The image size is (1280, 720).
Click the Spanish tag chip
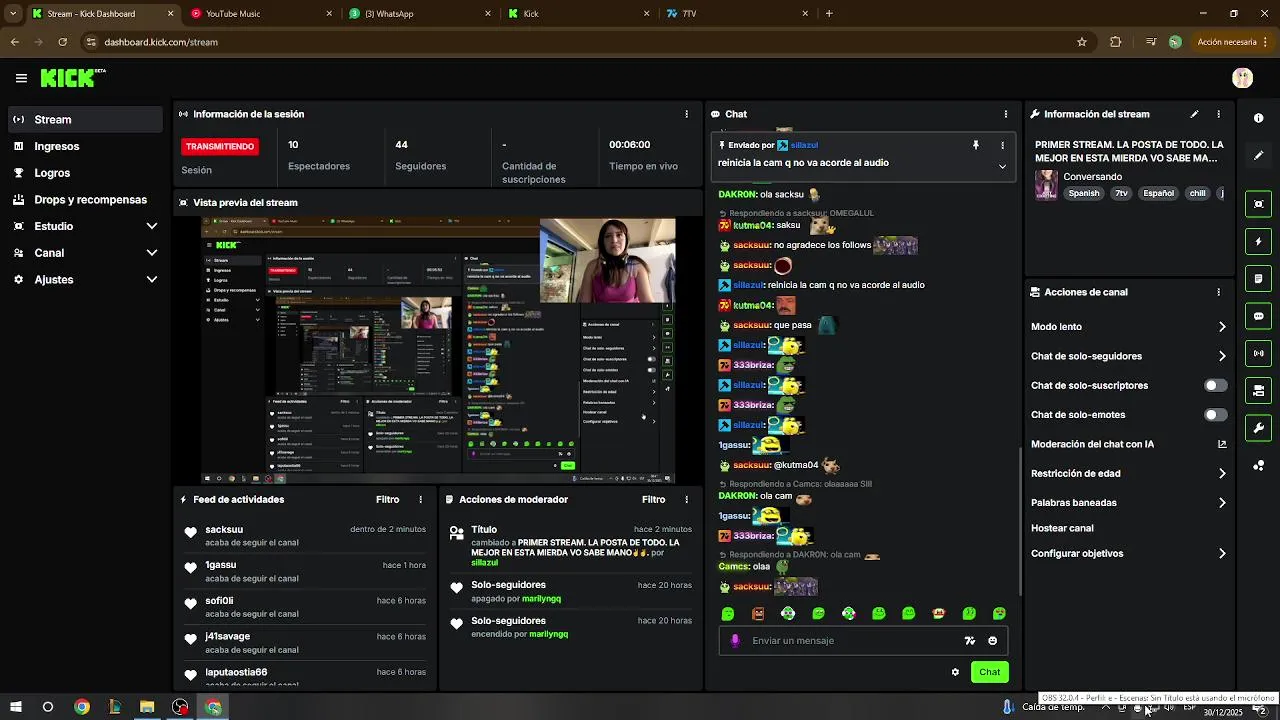[x=1083, y=194]
